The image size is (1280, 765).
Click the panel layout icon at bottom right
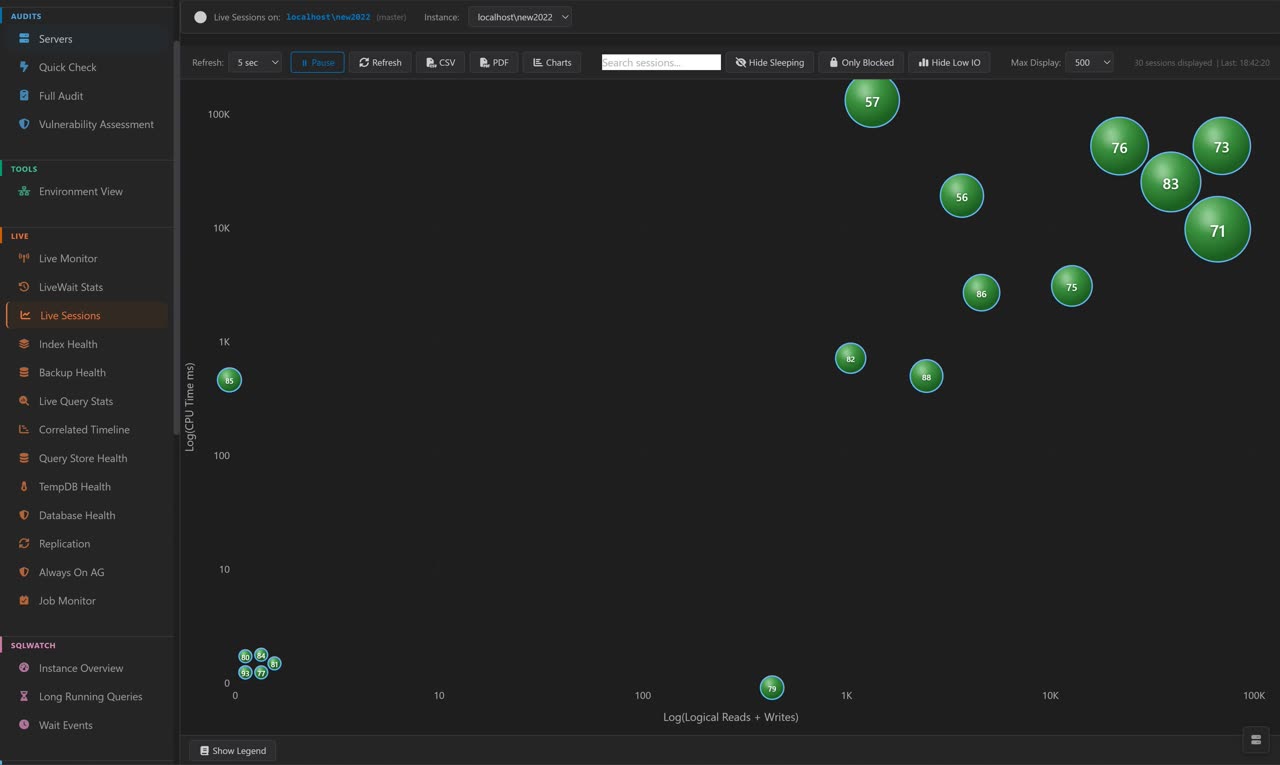1256,739
